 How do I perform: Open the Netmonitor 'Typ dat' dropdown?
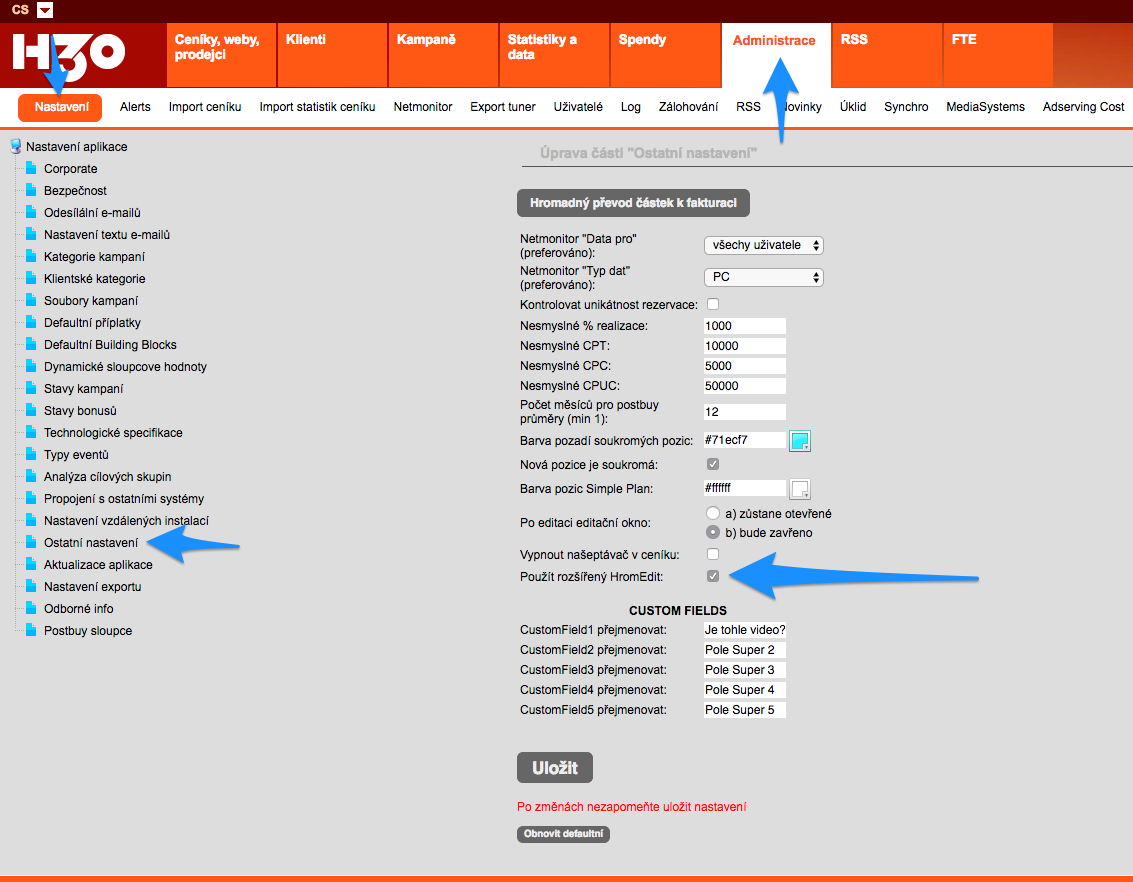(x=763, y=277)
